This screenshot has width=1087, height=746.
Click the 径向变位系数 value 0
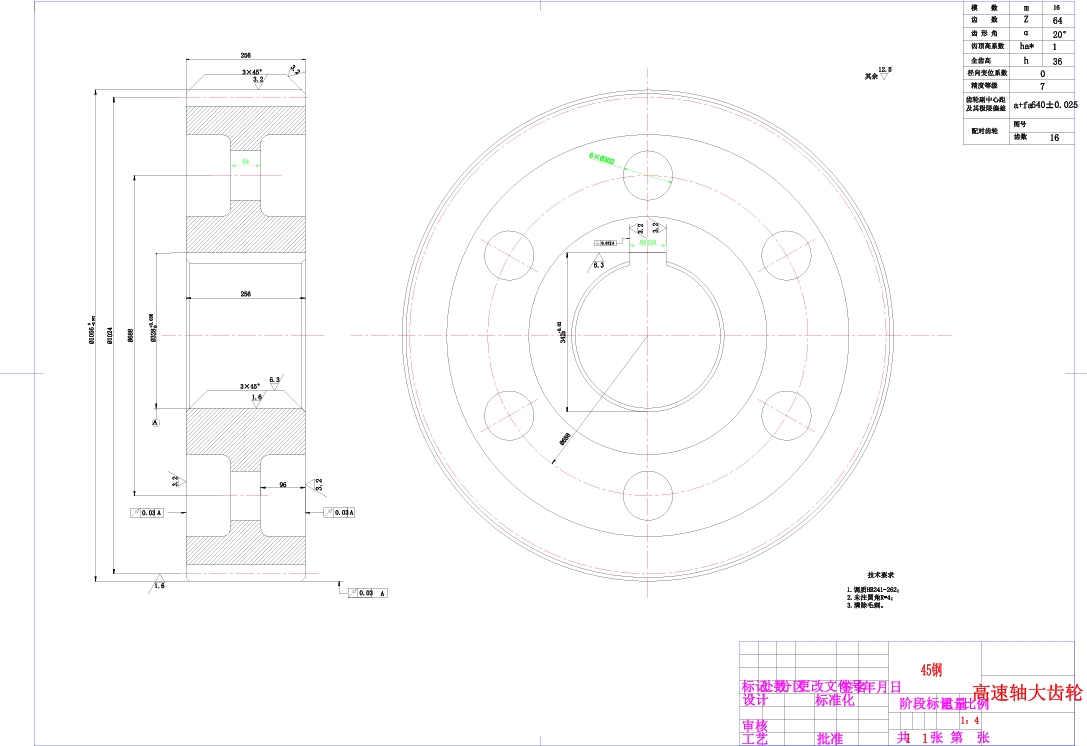1041,72
